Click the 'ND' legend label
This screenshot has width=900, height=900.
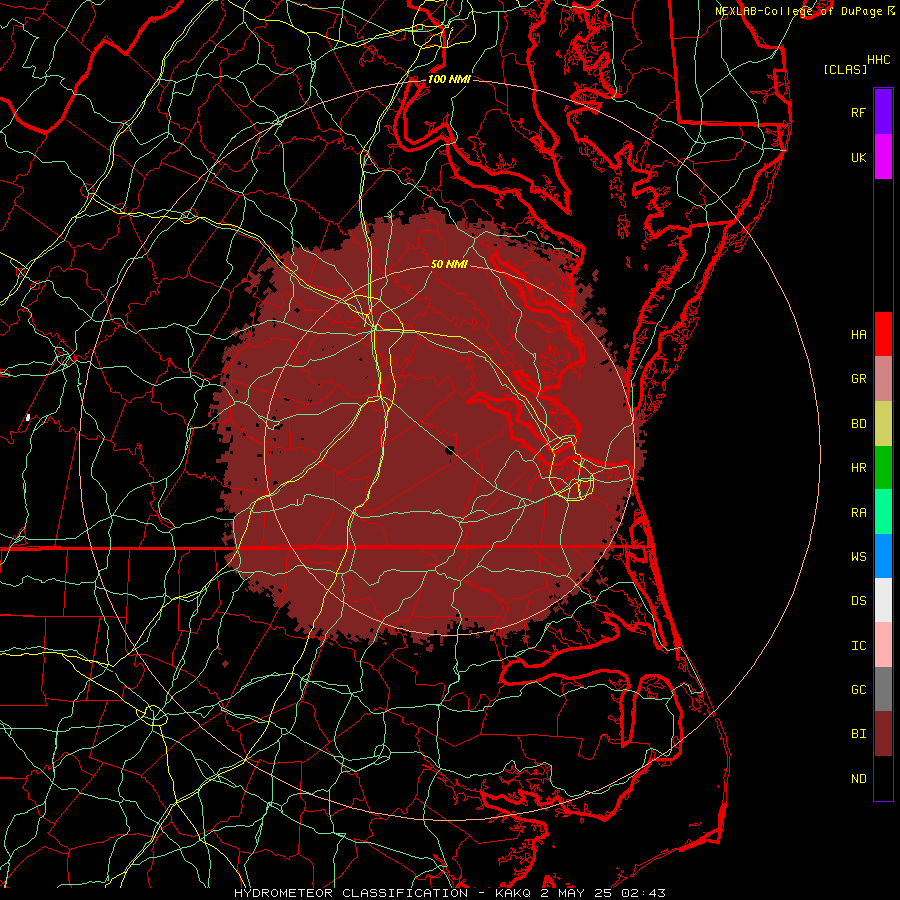(x=858, y=779)
